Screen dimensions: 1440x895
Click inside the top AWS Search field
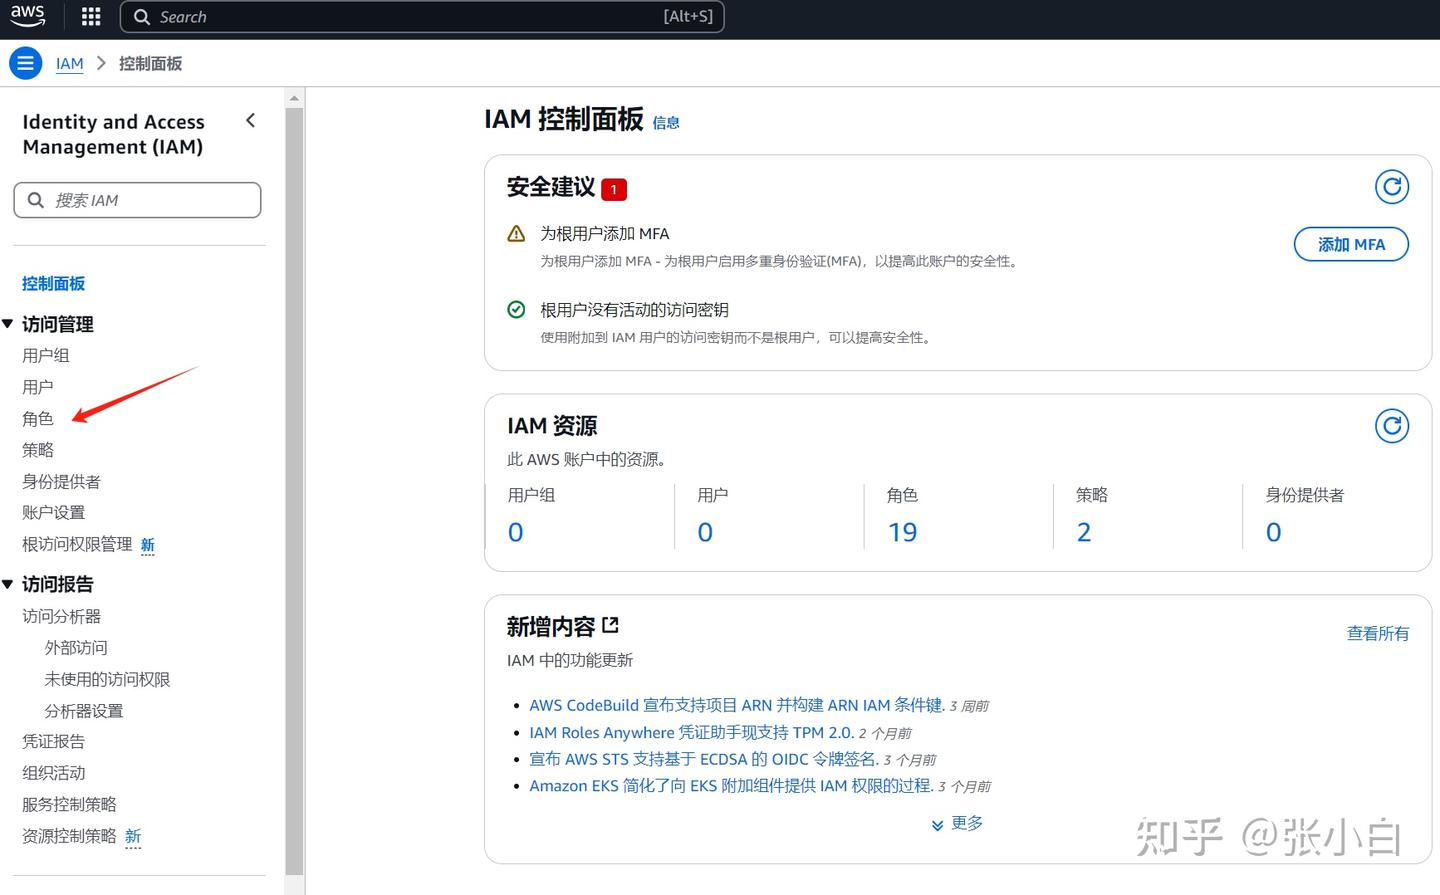tap(422, 17)
